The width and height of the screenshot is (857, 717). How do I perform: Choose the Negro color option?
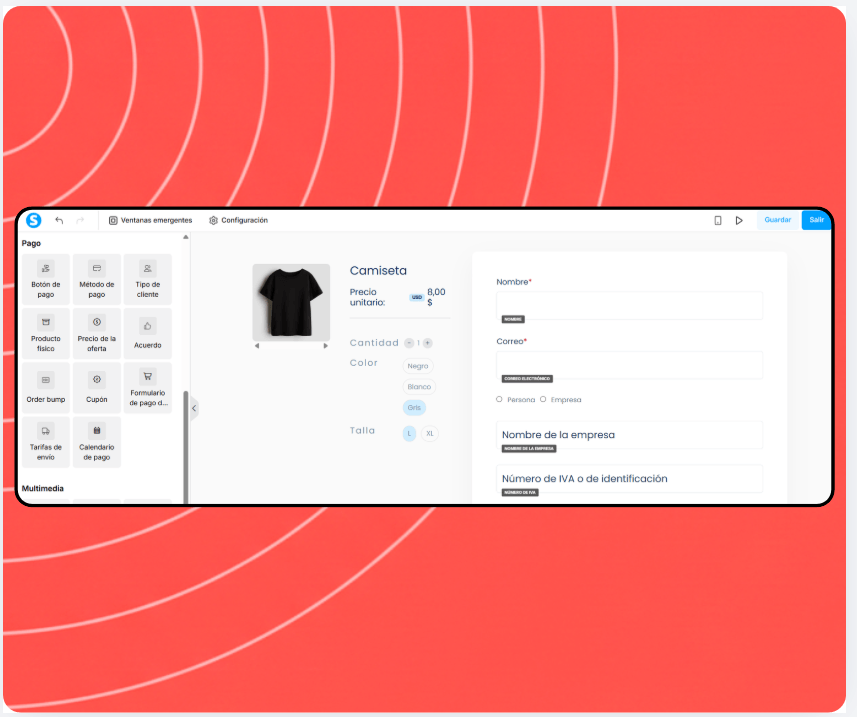(x=418, y=366)
